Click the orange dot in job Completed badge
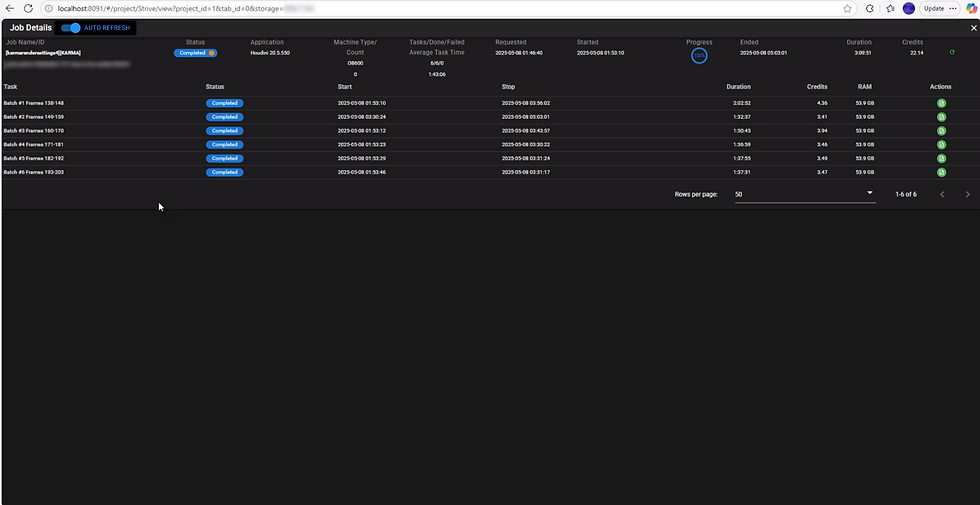 [x=212, y=53]
